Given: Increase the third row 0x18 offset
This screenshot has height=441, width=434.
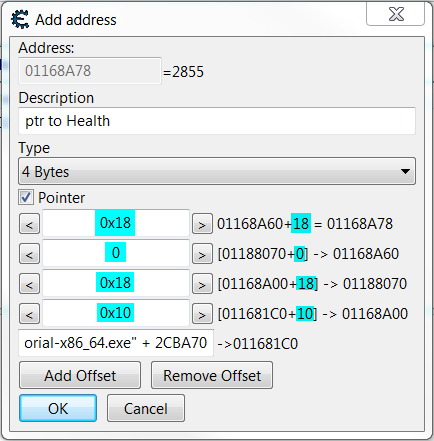Looking at the screenshot, I should (202, 284).
